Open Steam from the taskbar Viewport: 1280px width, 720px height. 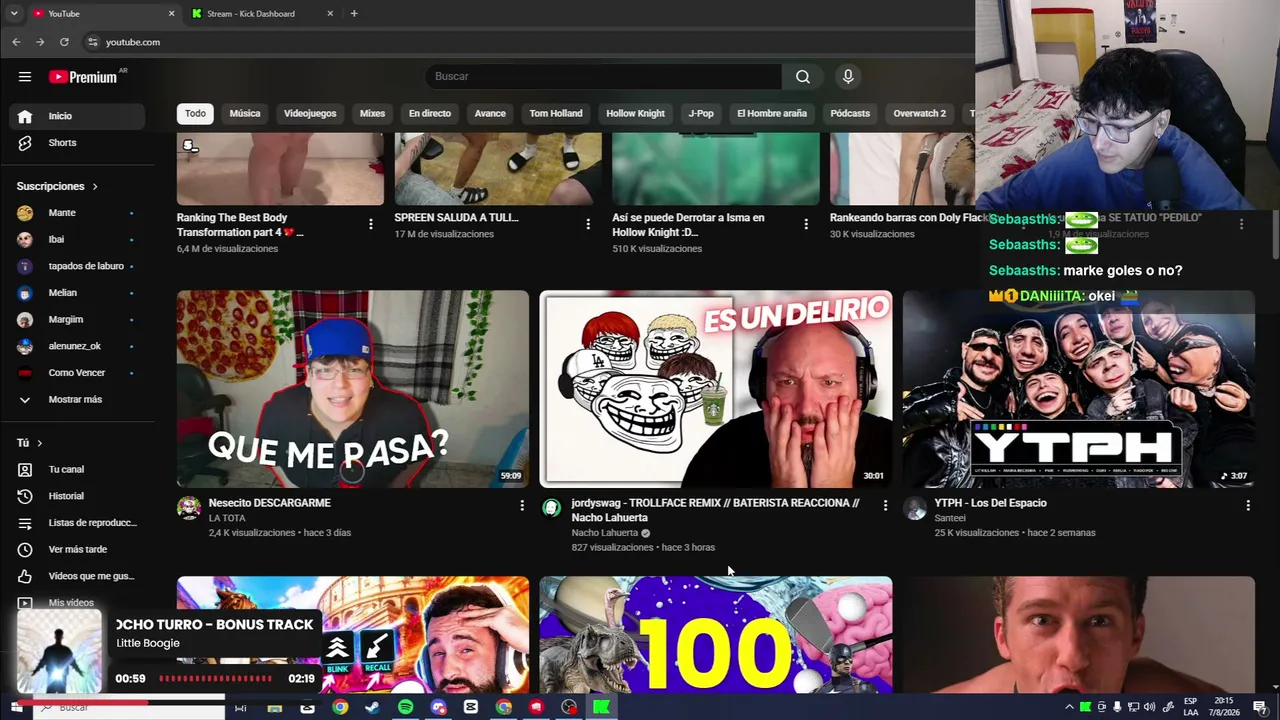point(372,707)
